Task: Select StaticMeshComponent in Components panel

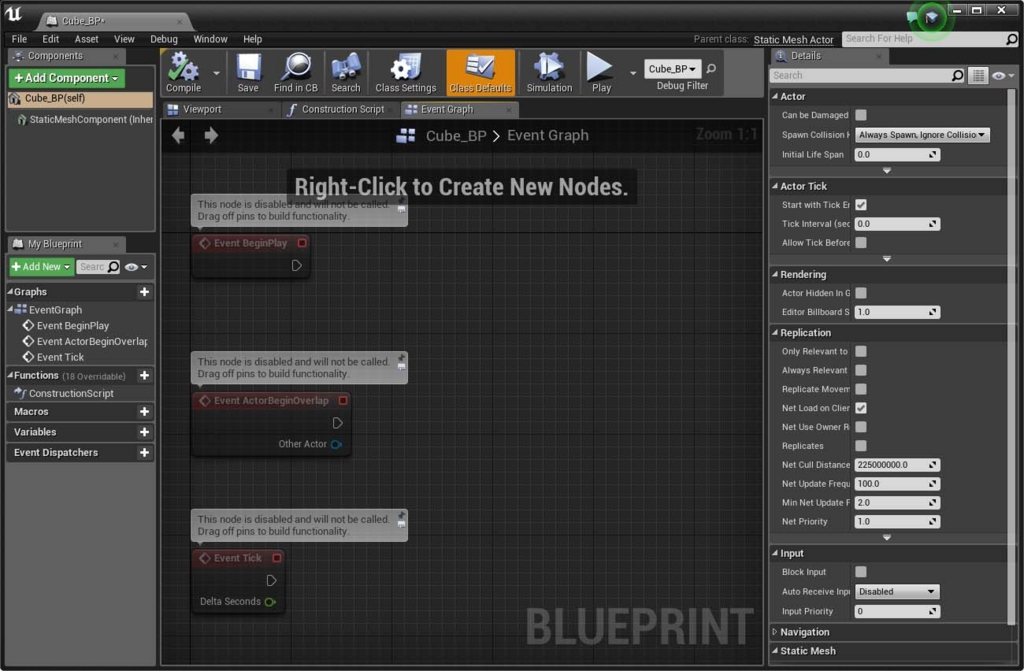Action: pos(84,120)
